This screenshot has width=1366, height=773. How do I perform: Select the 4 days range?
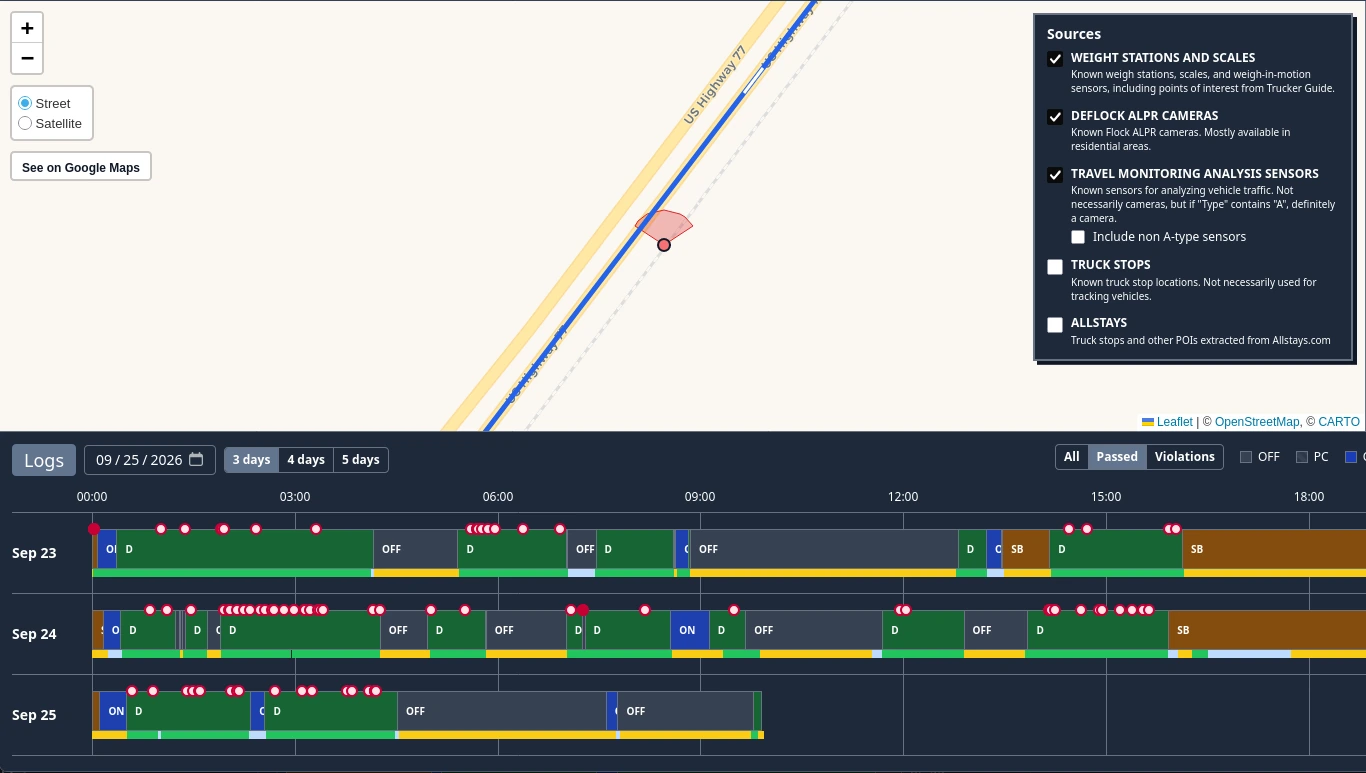click(306, 460)
